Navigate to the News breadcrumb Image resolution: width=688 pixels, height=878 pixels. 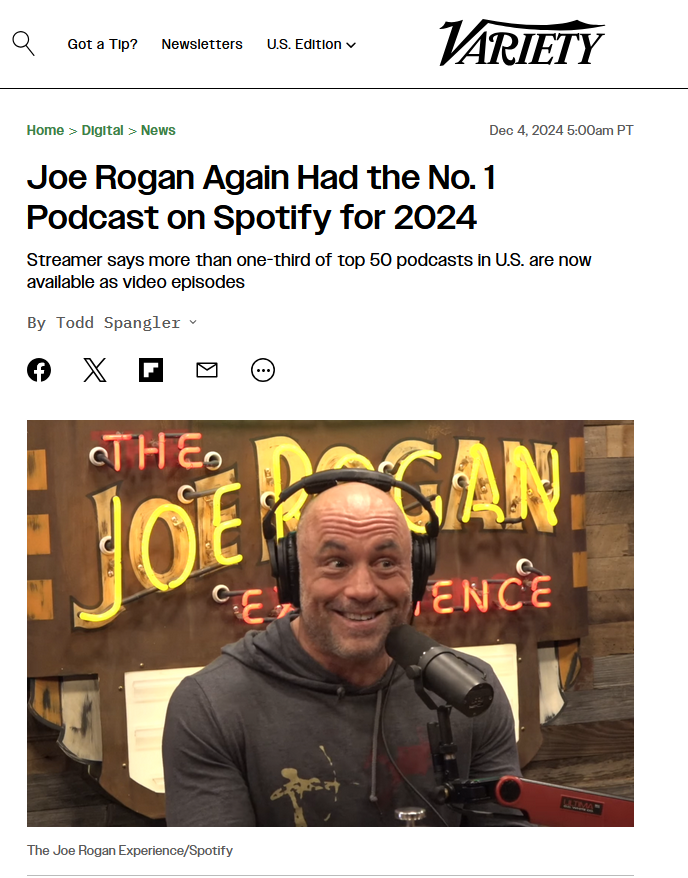tap(158, 130)
